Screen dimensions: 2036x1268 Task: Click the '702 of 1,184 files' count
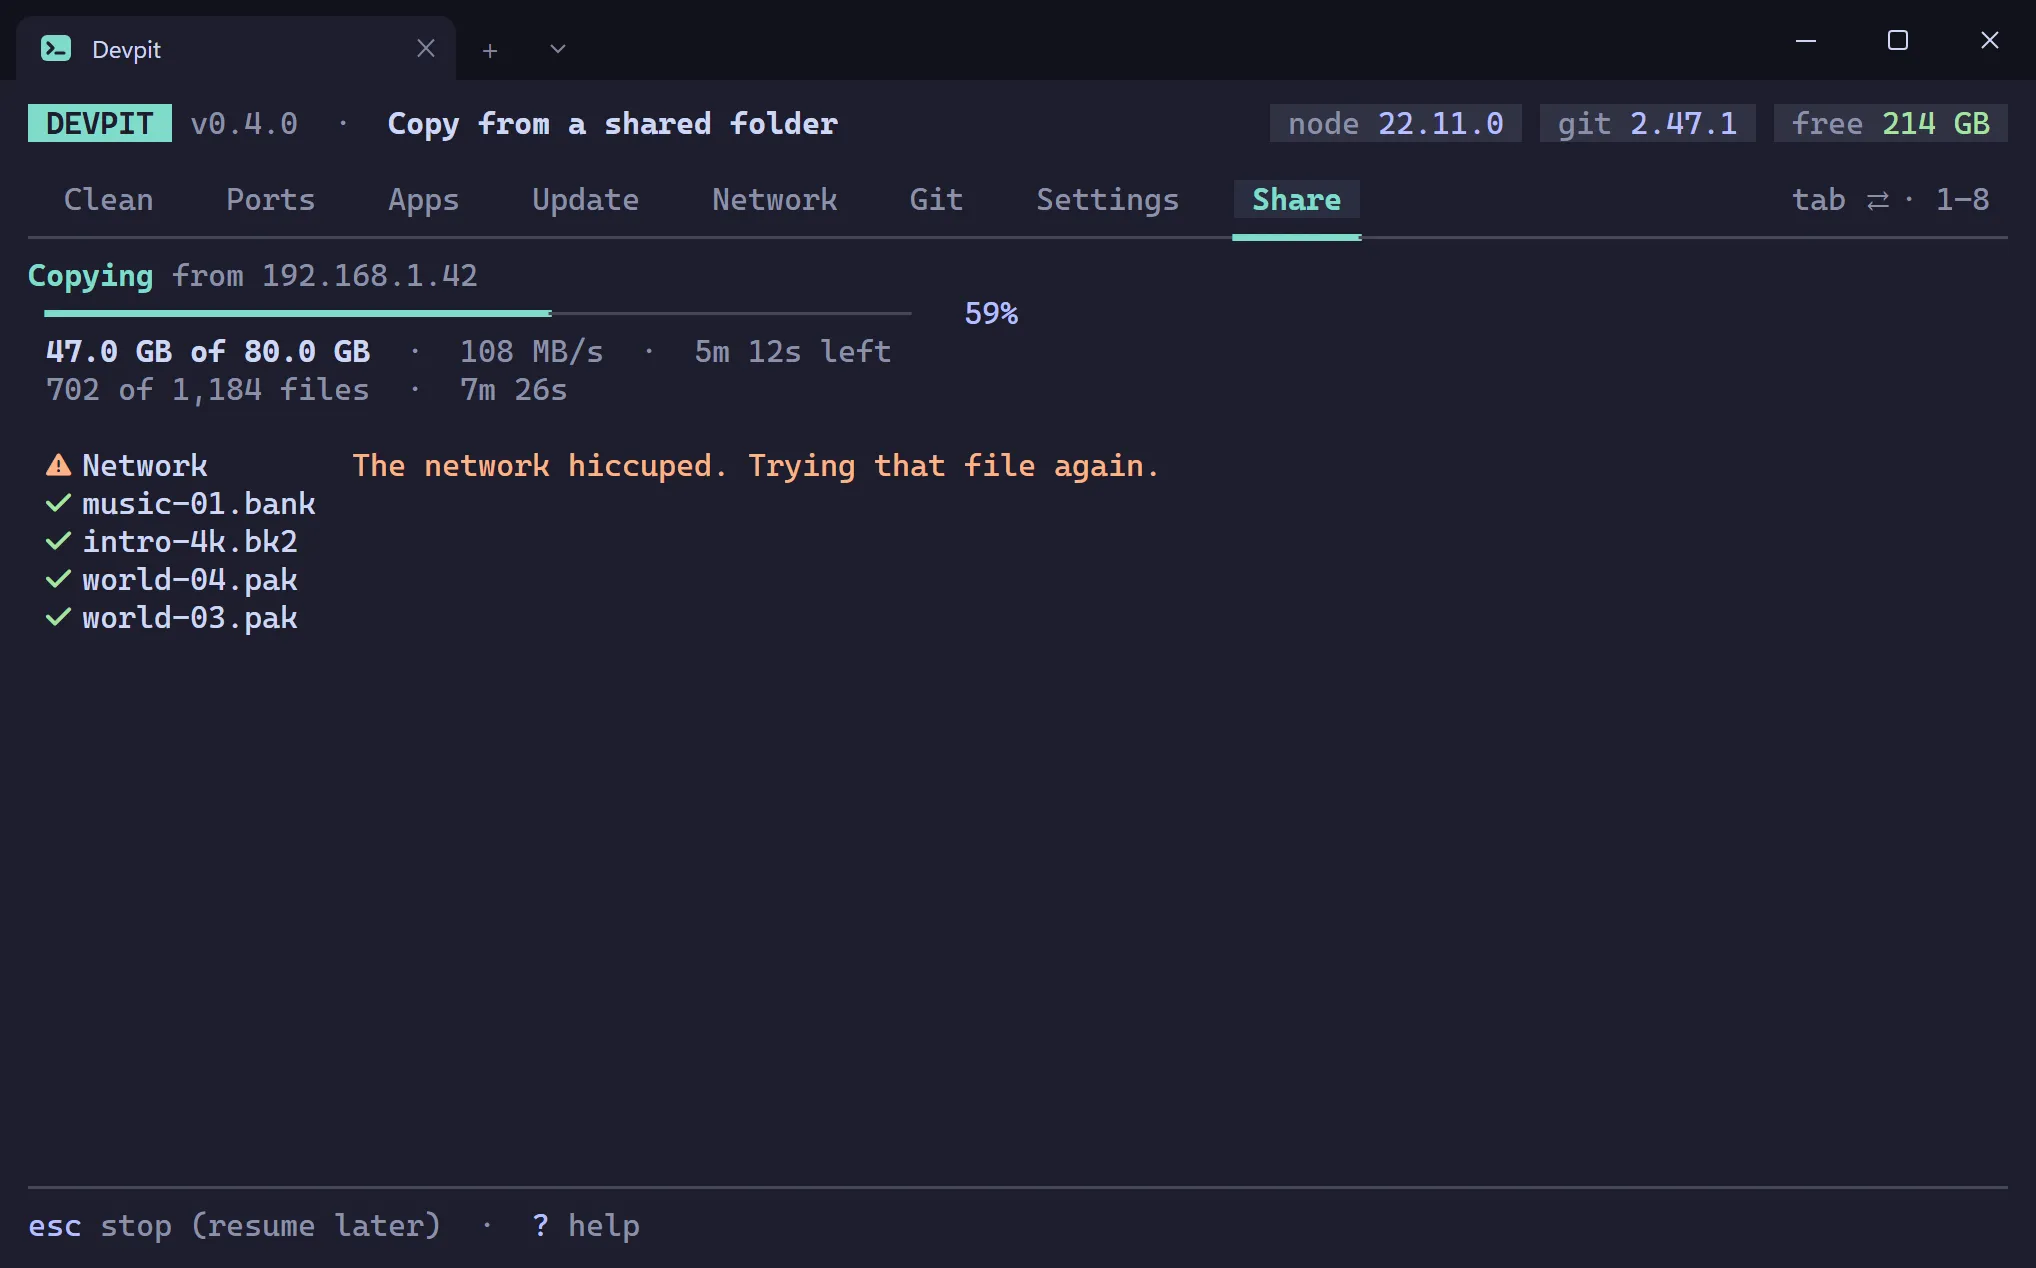click(208, 390)
